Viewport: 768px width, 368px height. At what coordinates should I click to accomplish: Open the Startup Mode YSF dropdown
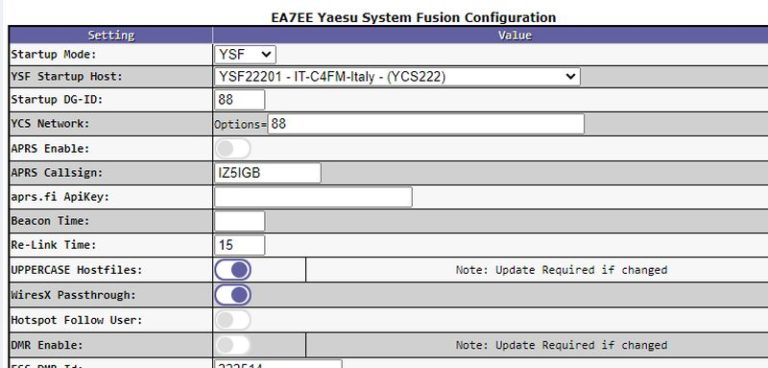pyautogui.click(x=245, y=54)
